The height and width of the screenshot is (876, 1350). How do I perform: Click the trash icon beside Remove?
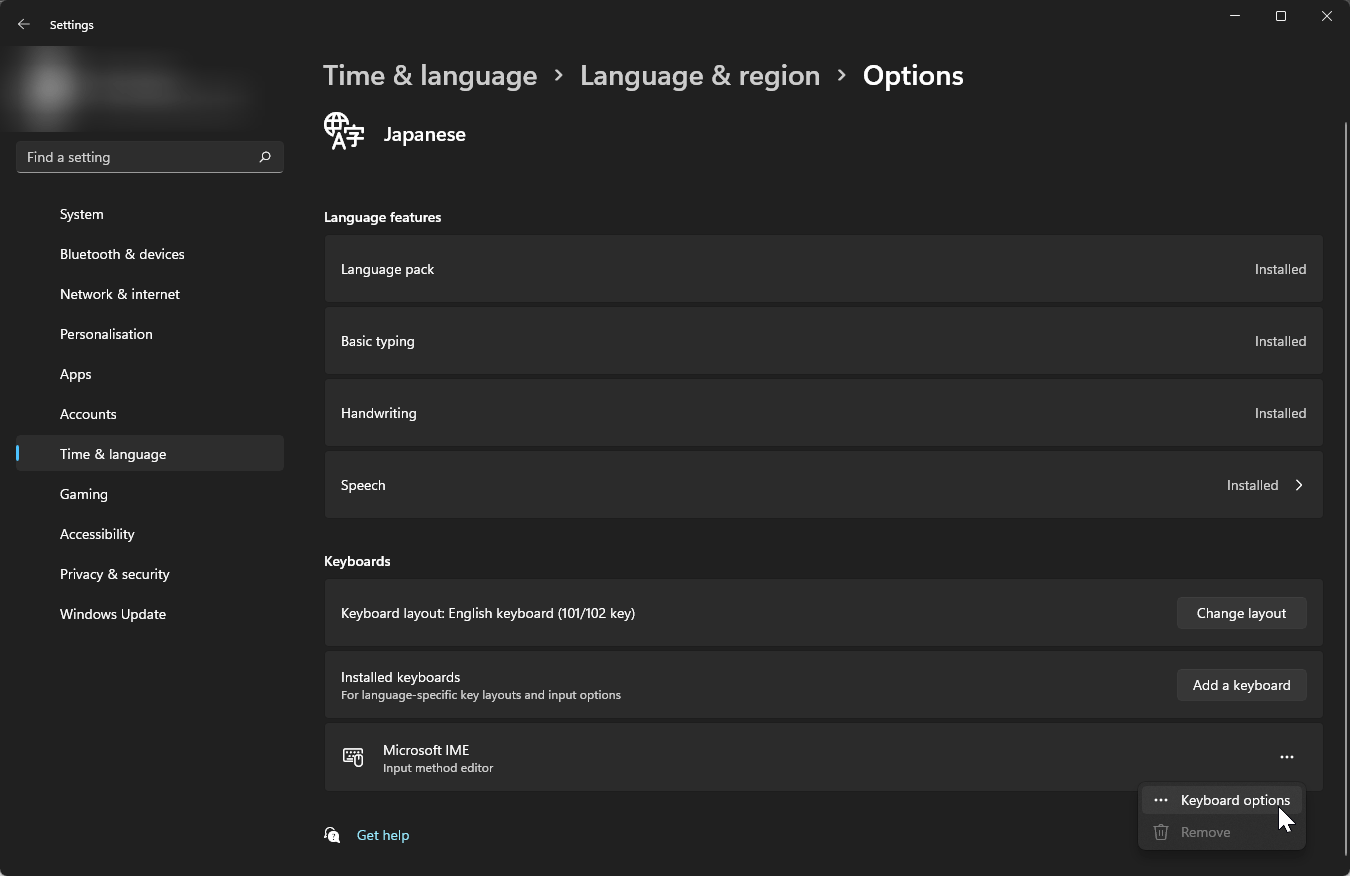[1161, 832]
